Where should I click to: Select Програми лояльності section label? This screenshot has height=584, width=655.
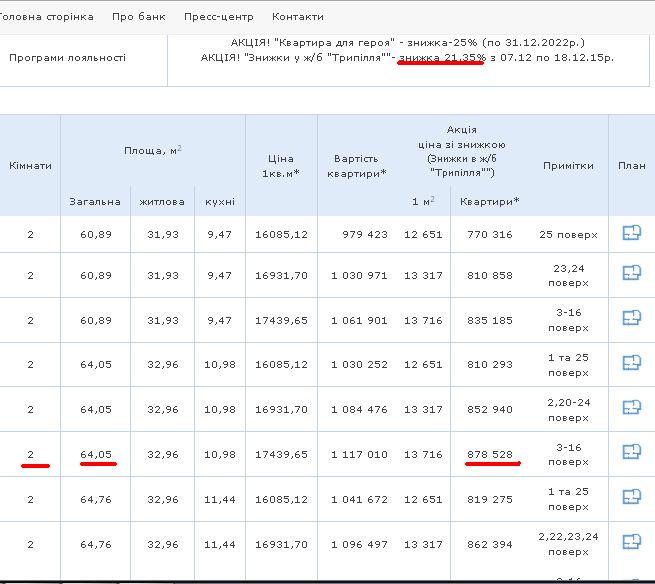point(67,58)
